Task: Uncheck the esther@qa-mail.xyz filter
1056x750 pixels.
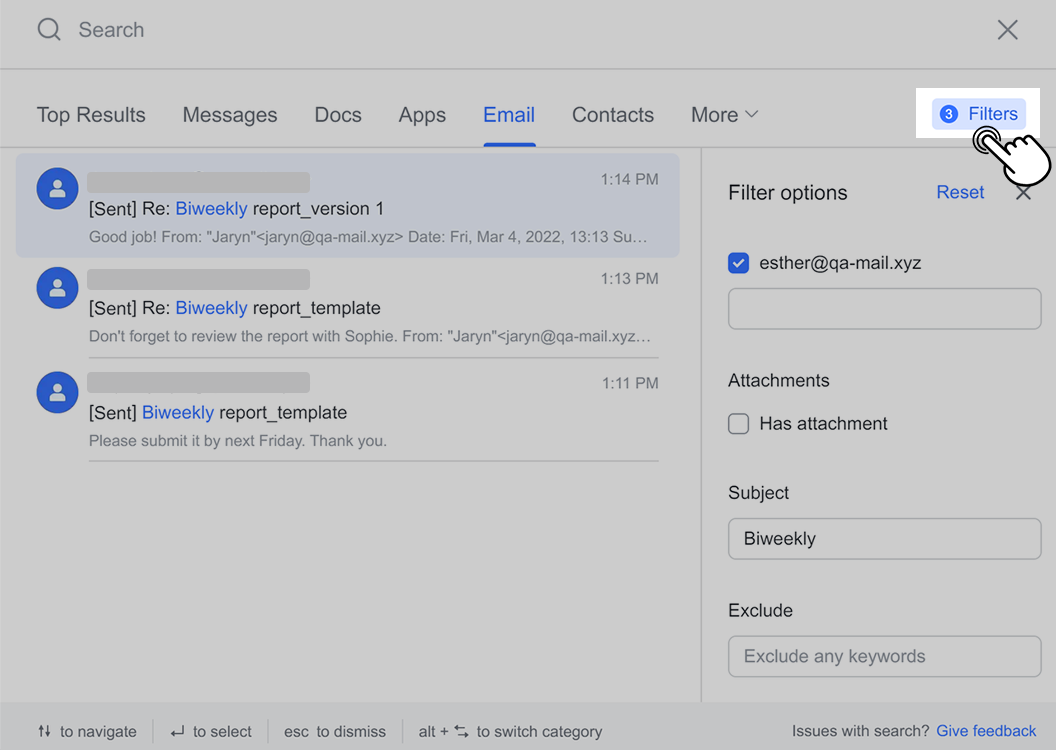Action: [x=738, y=263]
